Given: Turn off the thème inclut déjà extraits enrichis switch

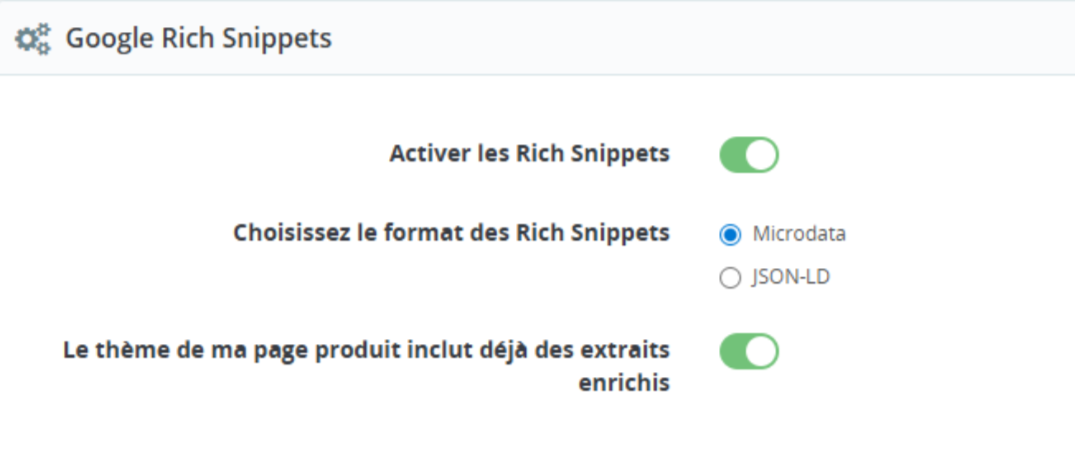Looking at the screenshot, I should (x=748, y=351).
